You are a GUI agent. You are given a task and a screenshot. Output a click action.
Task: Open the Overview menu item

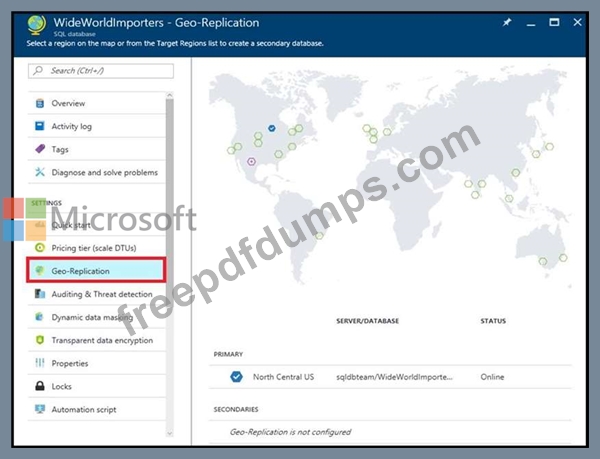click(97, 103)
